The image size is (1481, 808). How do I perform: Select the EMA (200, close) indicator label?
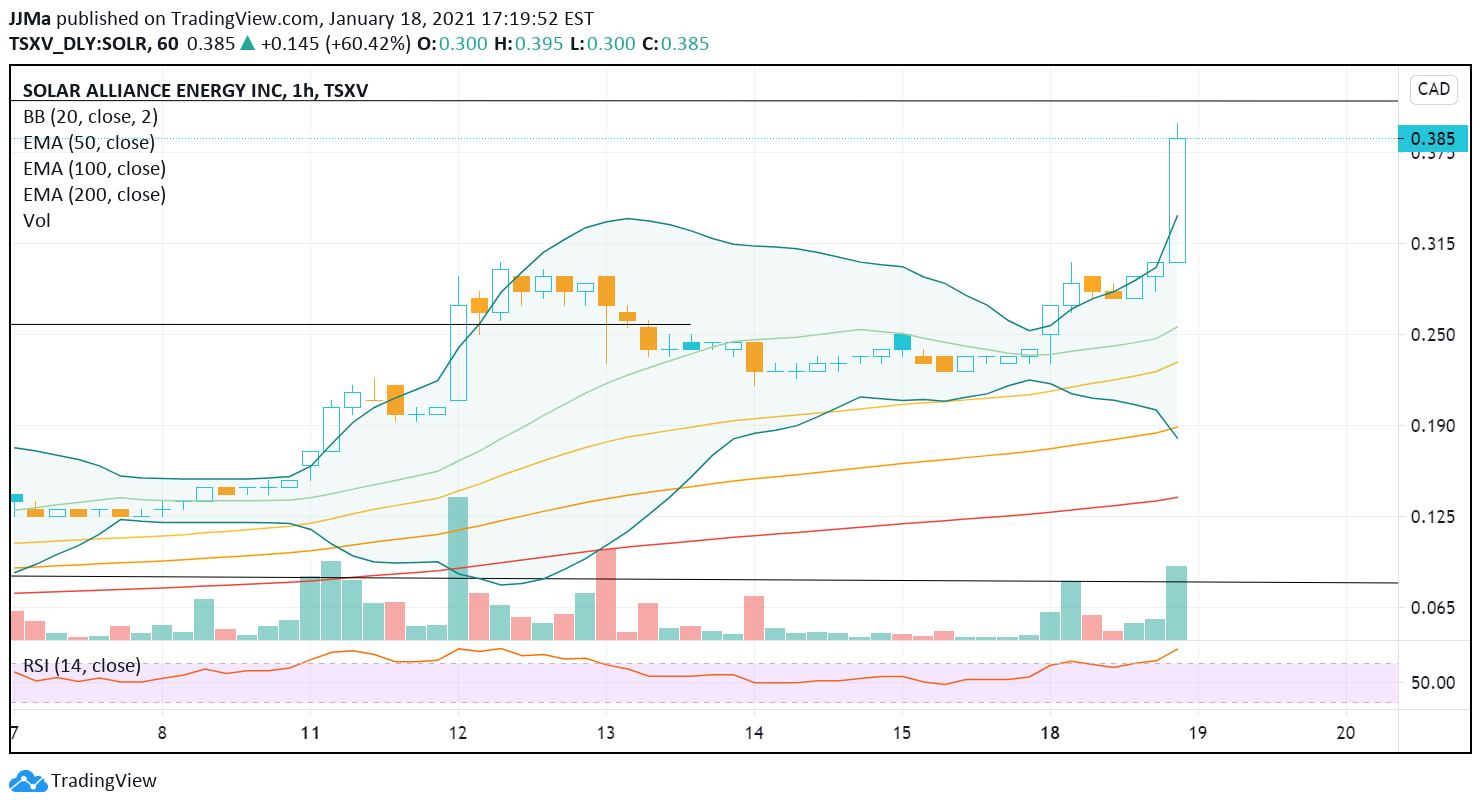pos(94,194)
